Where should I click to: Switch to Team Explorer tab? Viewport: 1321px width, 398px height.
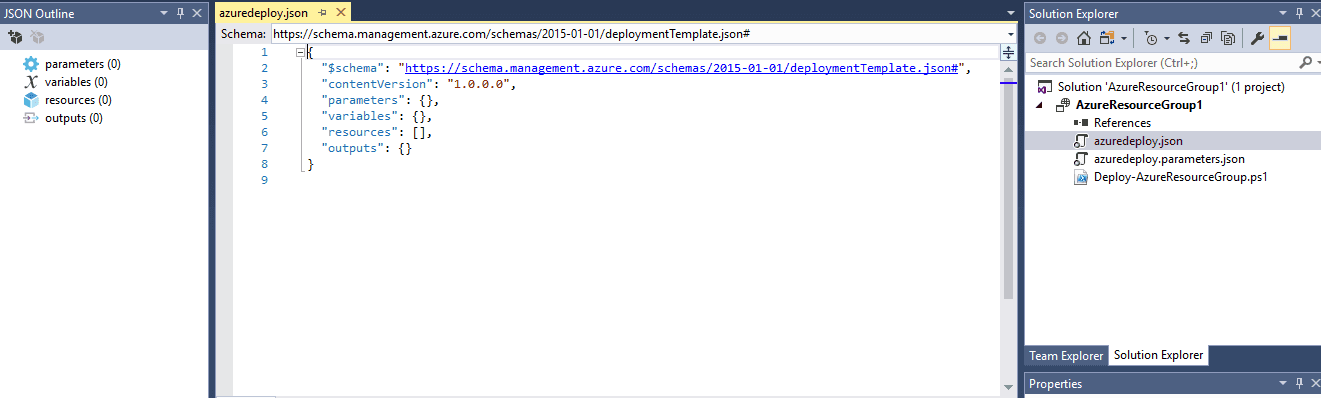[1066, 356]
